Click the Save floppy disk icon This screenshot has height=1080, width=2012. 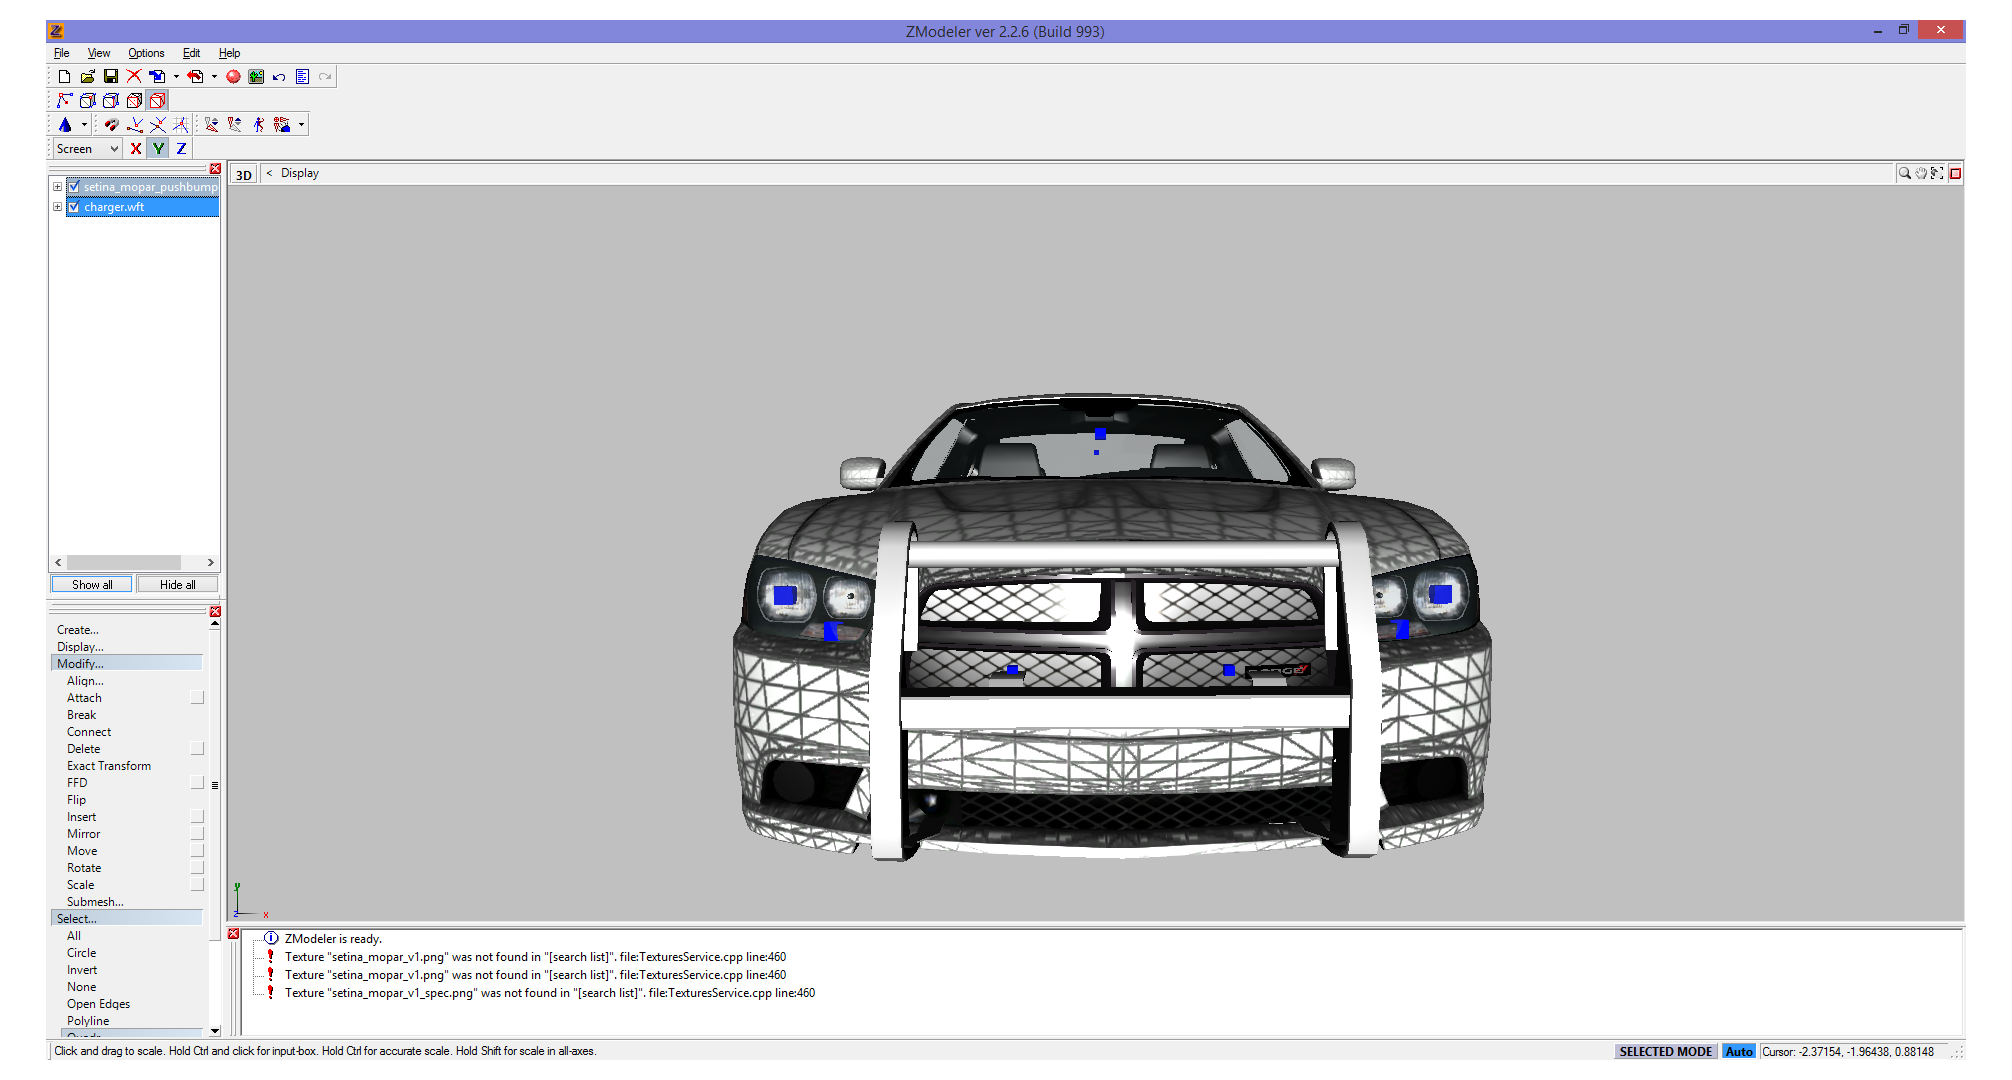tap(111, 77)
